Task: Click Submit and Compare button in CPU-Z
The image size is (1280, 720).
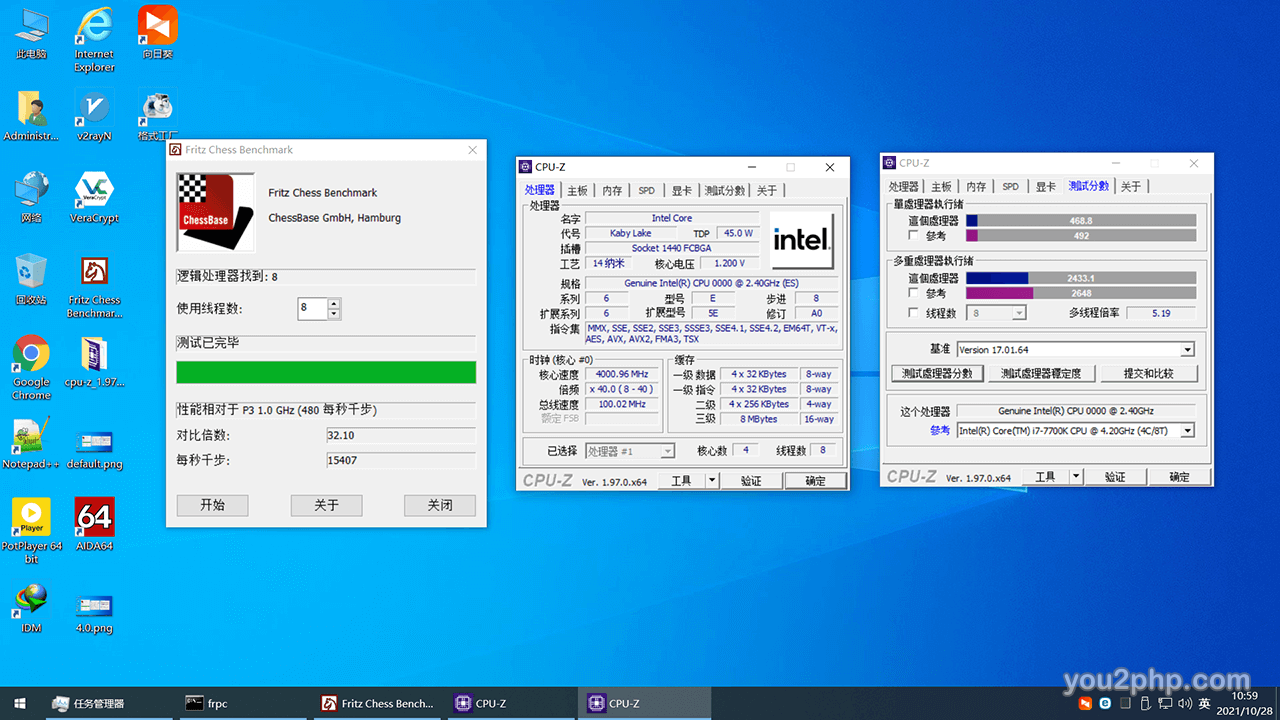Action: pyautogui.click(x=1148, y=373)
